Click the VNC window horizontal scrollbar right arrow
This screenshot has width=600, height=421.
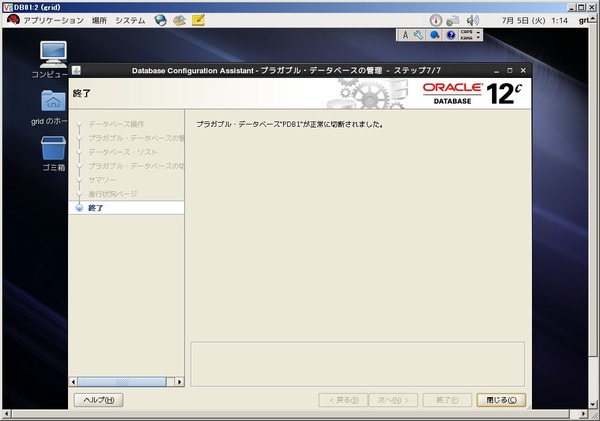(583, 414)
